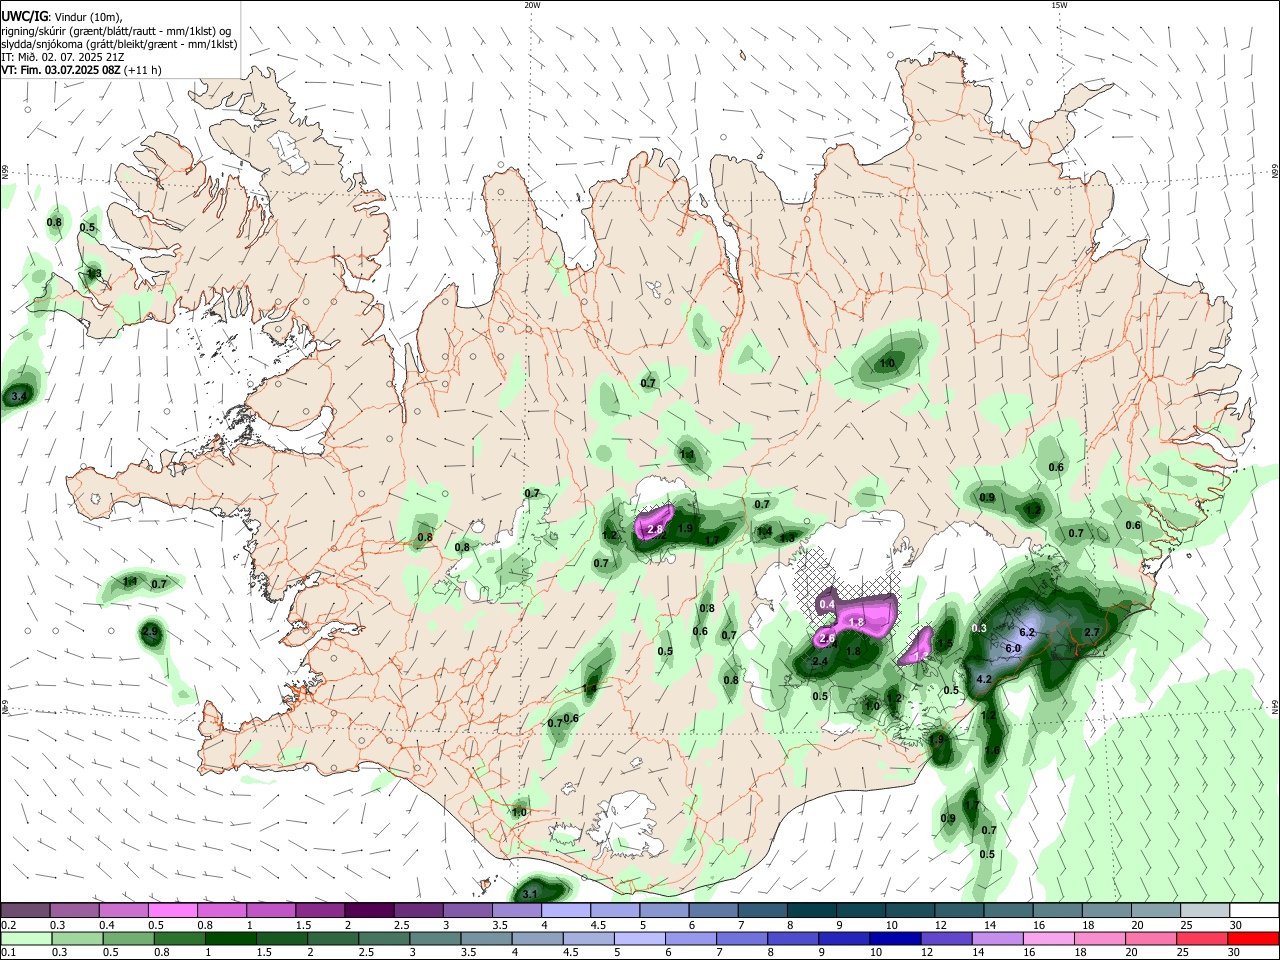Click the 0.4 value in the purple snow area
Screen dimensions: 1280x960
coord(827,605)
